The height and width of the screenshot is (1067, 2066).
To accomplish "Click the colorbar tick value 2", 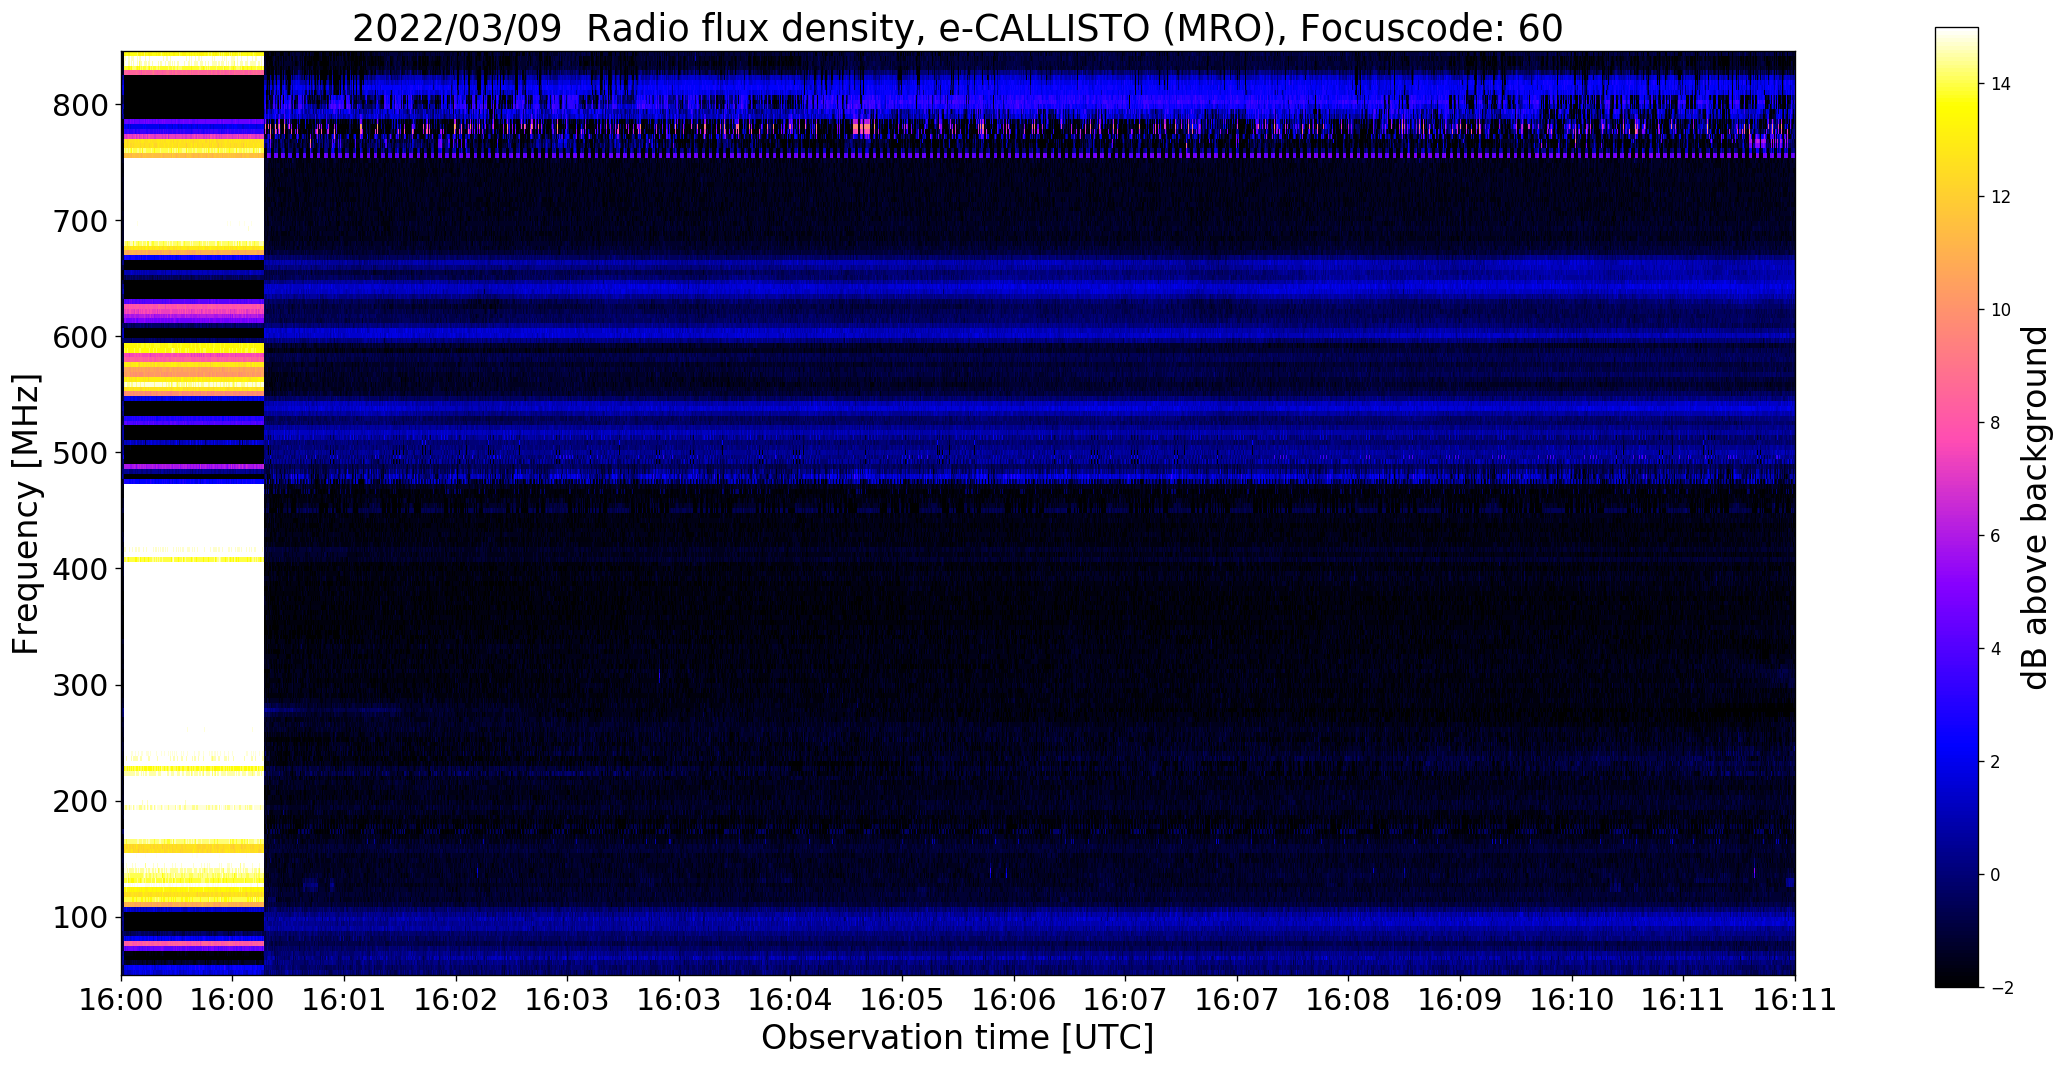I will point(1995,762).
